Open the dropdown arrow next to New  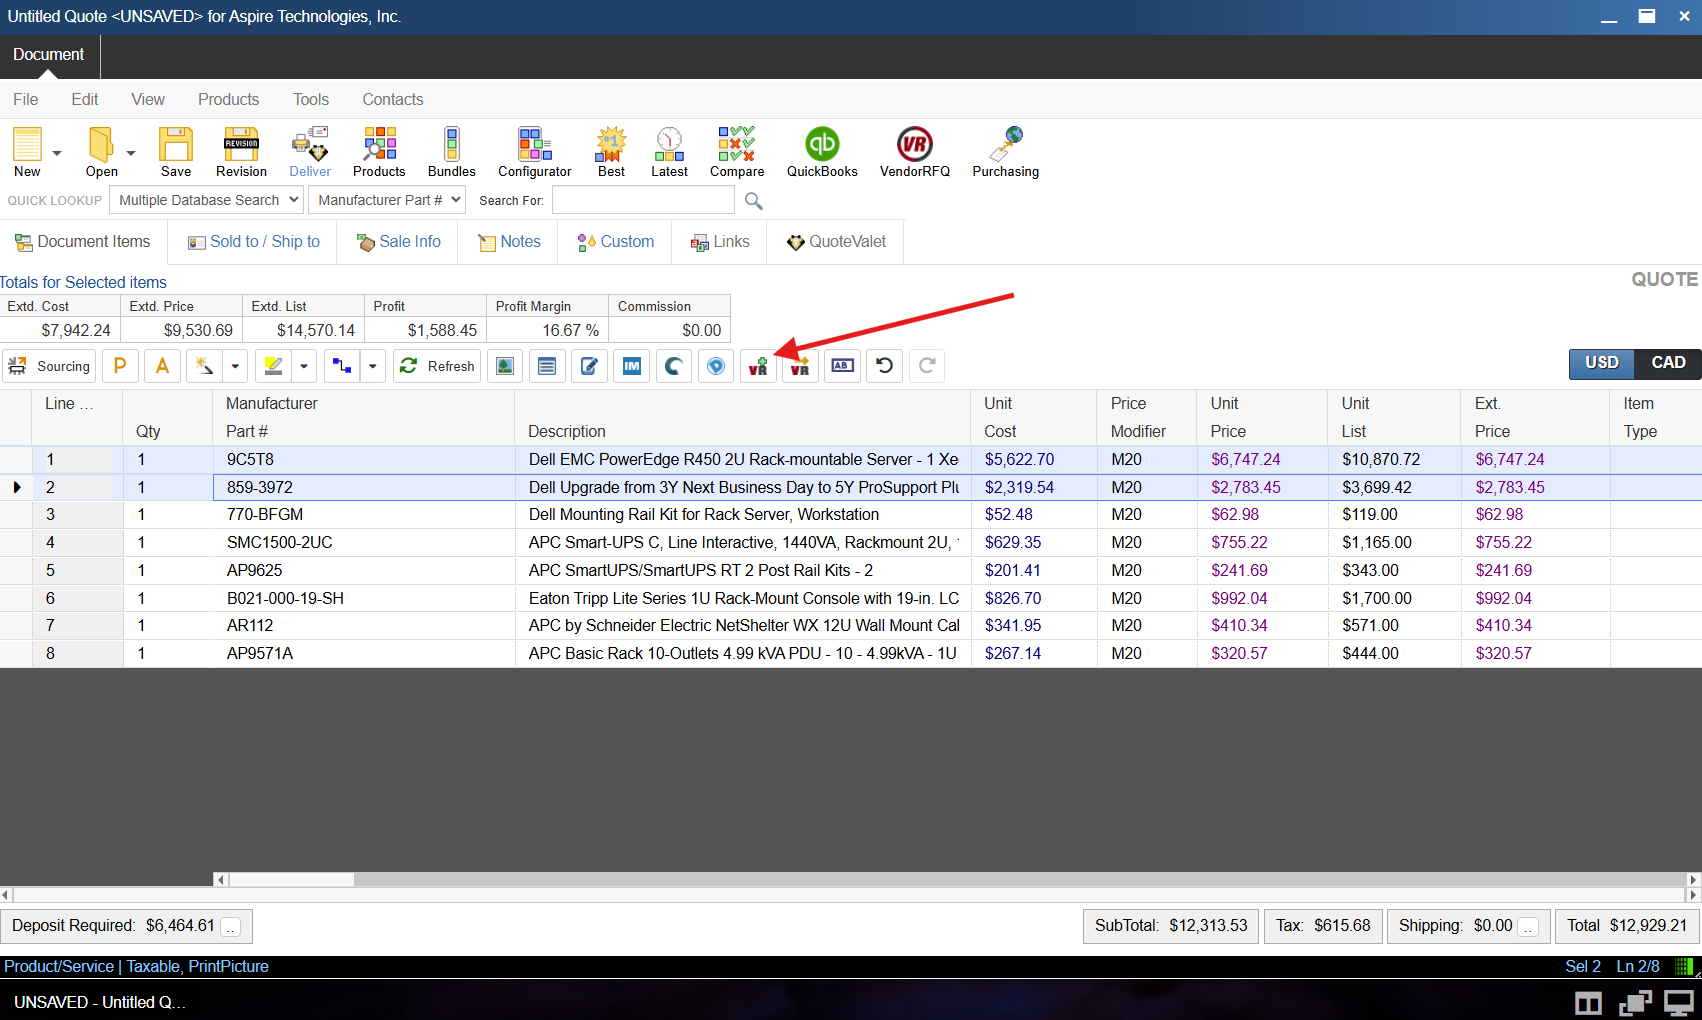tap(57, 153)
